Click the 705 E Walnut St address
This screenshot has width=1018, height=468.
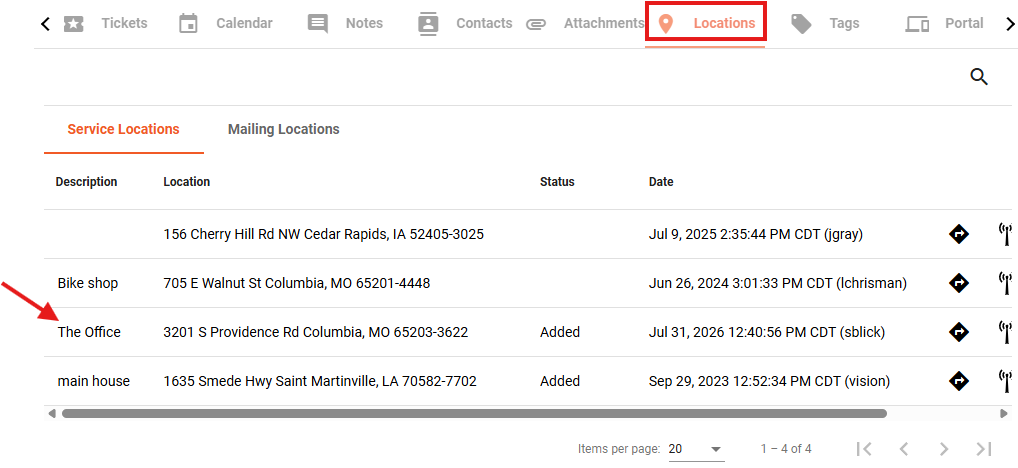click(x=297, y=283)
